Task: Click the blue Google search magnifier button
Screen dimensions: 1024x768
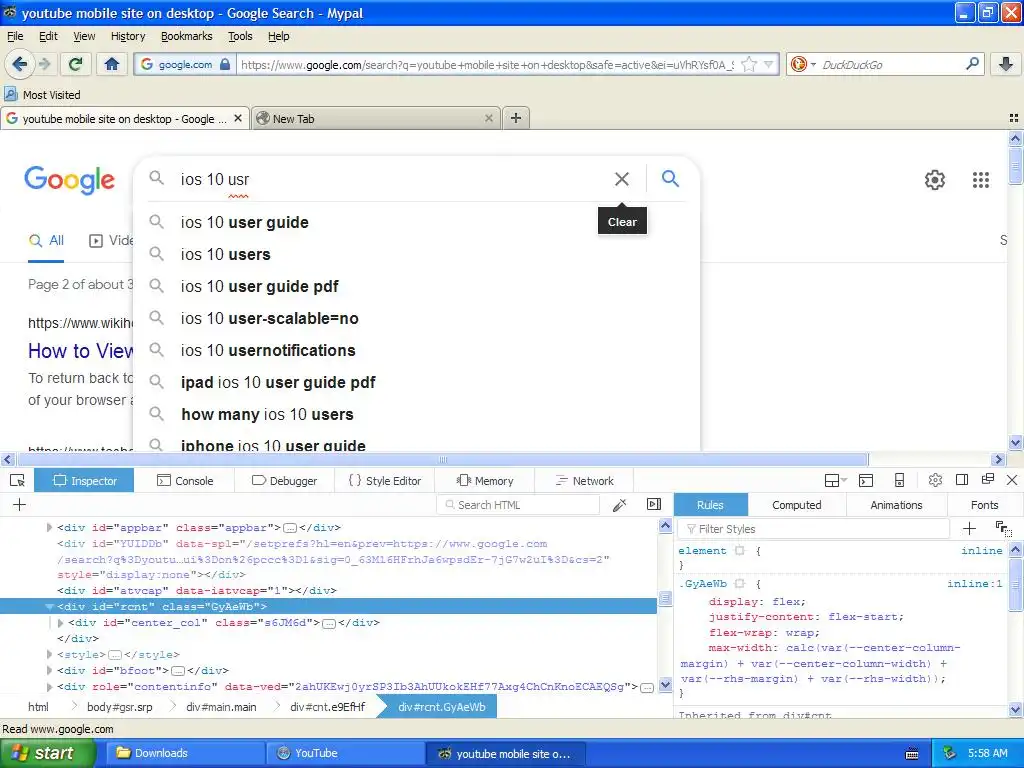Action: tap(670, 178)
